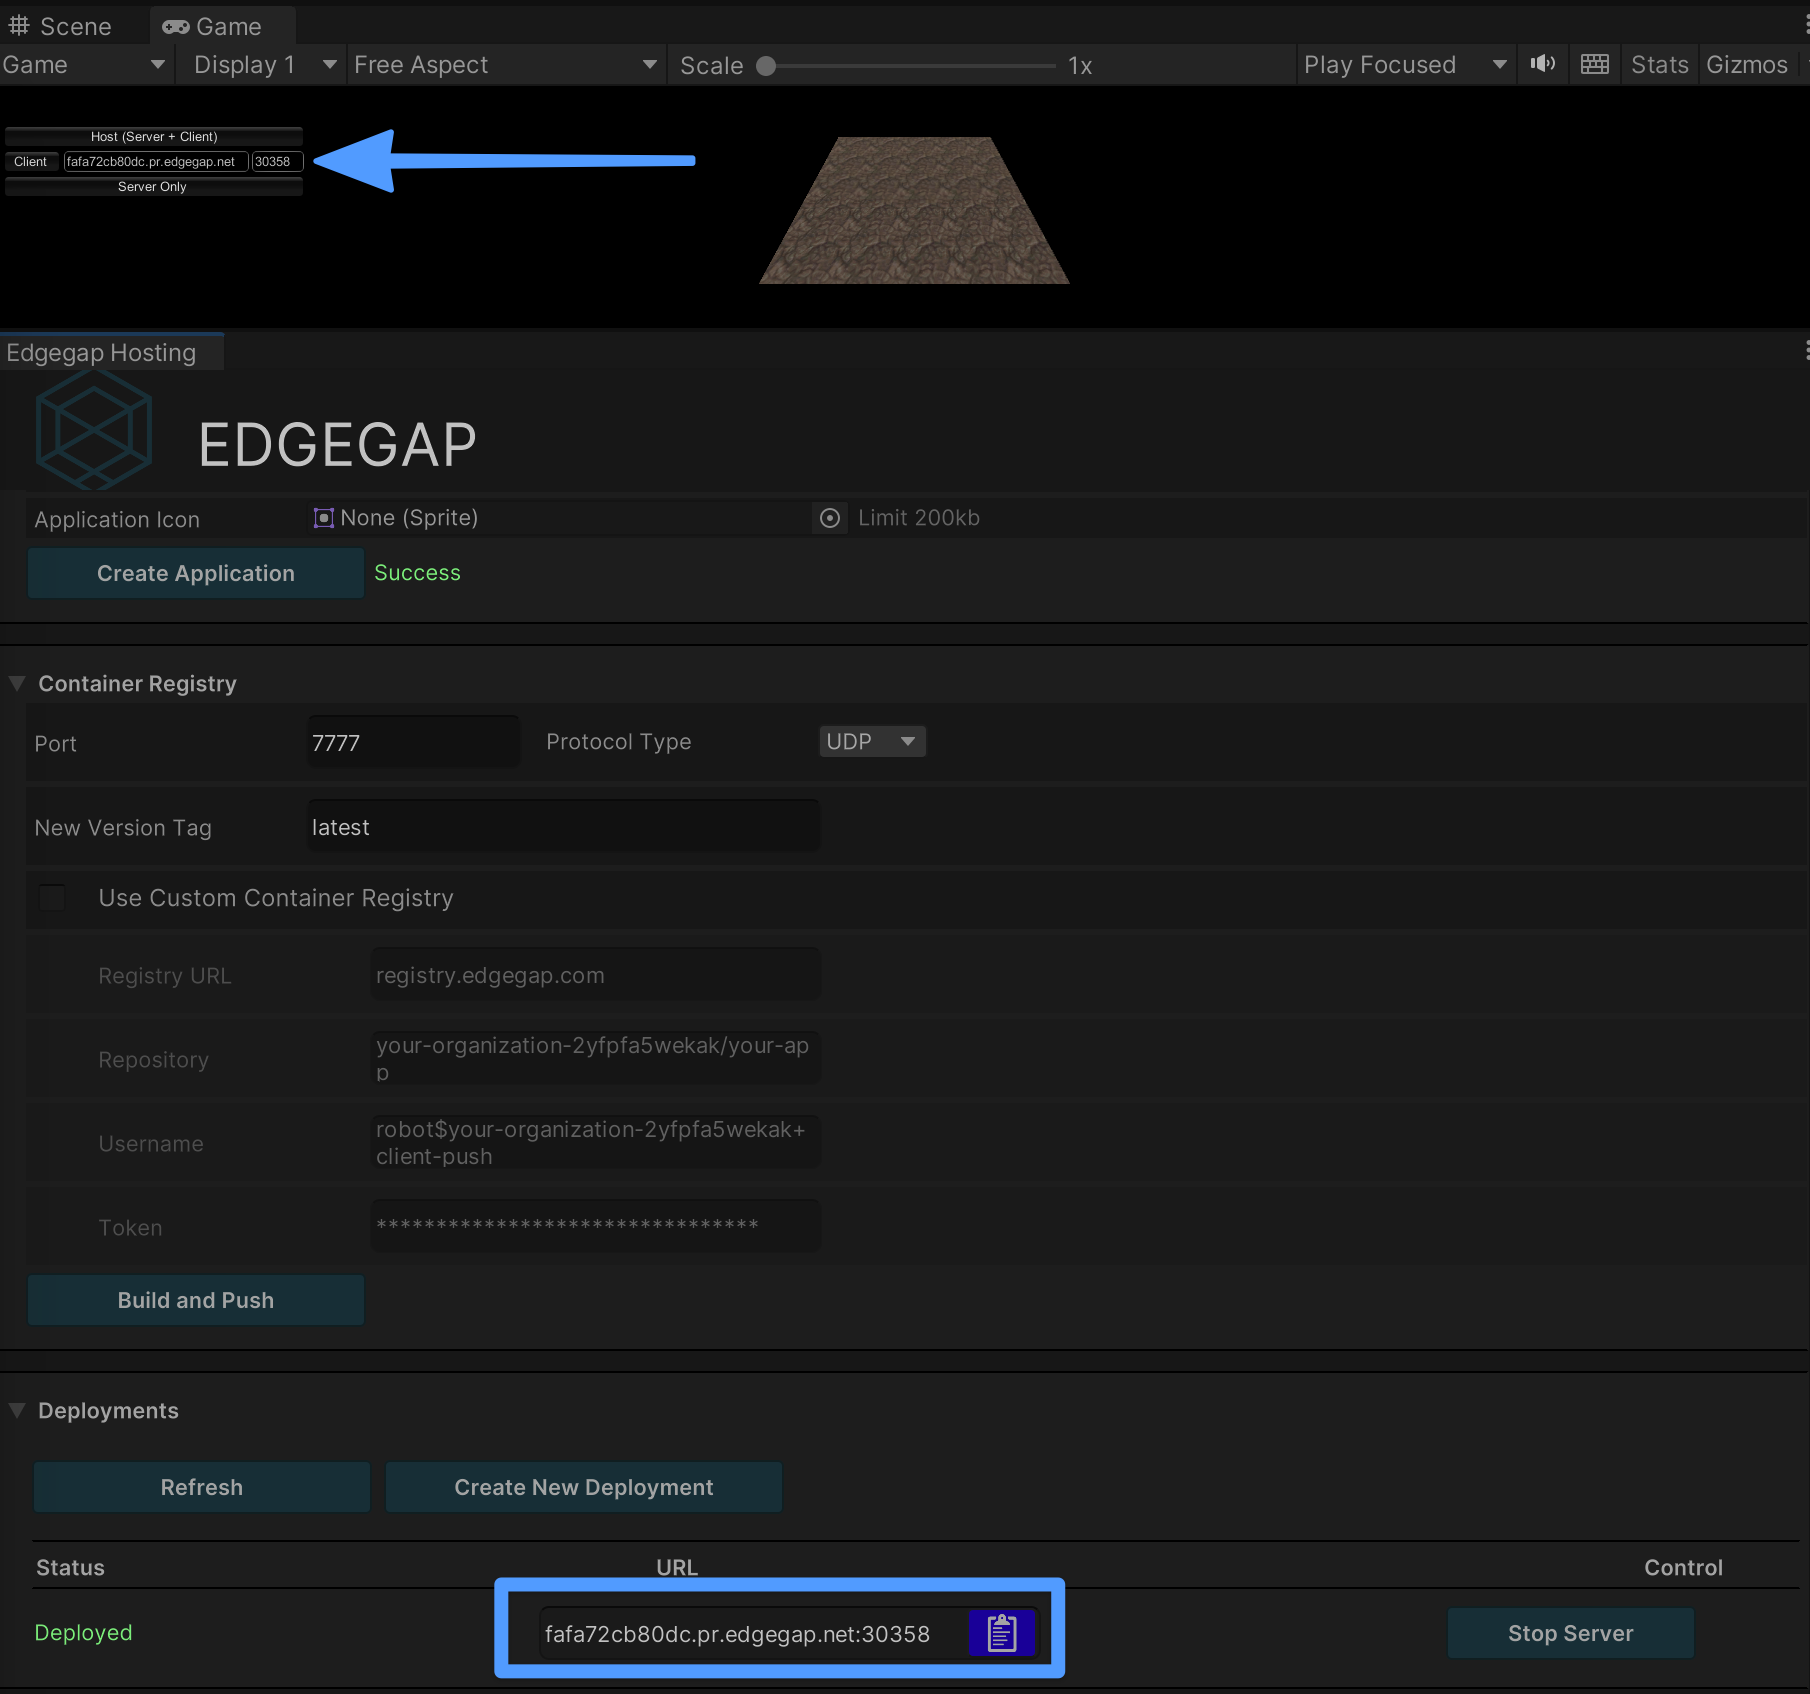
Task: Select the Edgegap Hosting tab
Action: pos(102,353)
